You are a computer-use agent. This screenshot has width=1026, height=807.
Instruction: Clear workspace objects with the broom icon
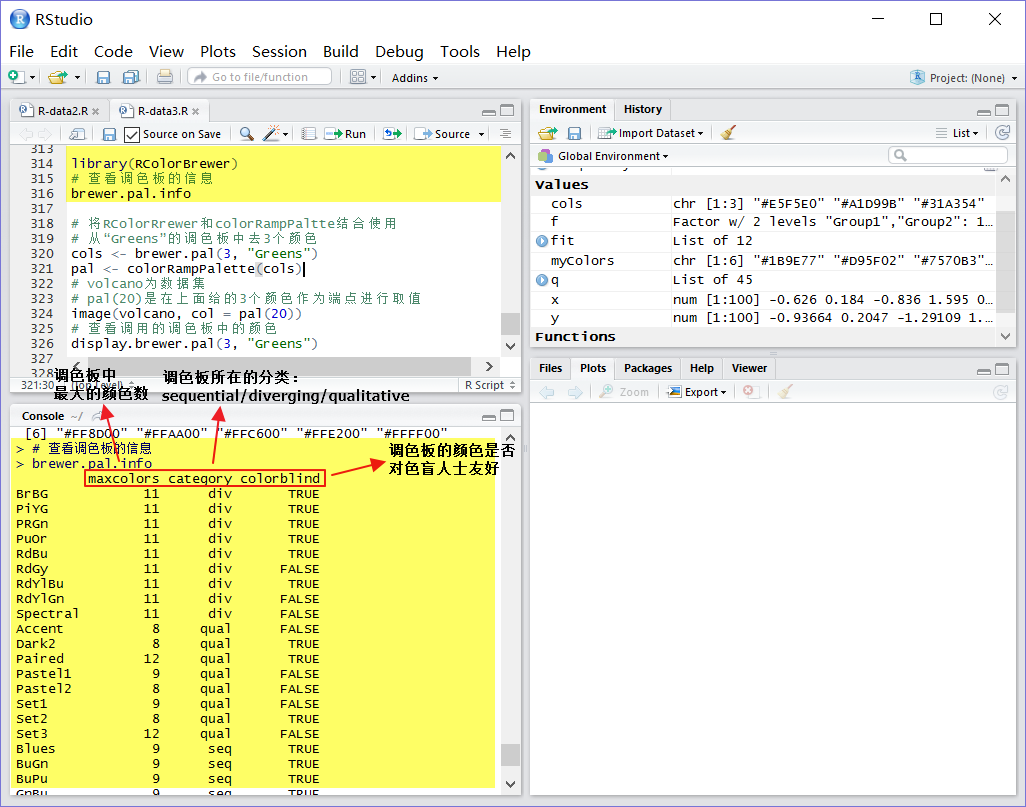(x=727, y=132)
